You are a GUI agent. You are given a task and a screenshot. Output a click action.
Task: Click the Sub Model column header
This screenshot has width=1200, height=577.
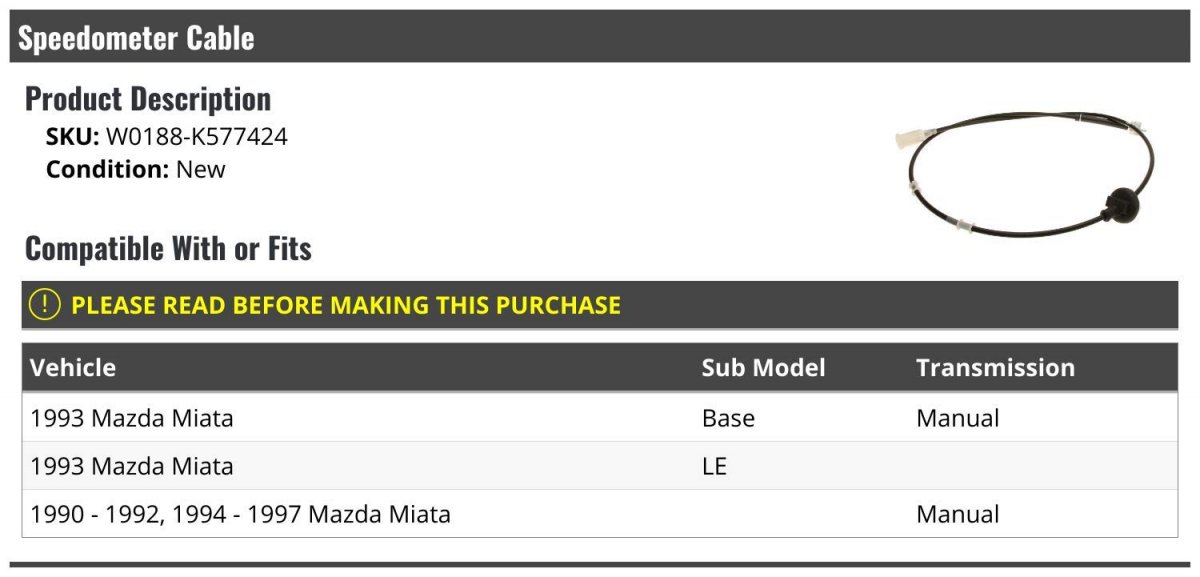[x=763, y=367]
